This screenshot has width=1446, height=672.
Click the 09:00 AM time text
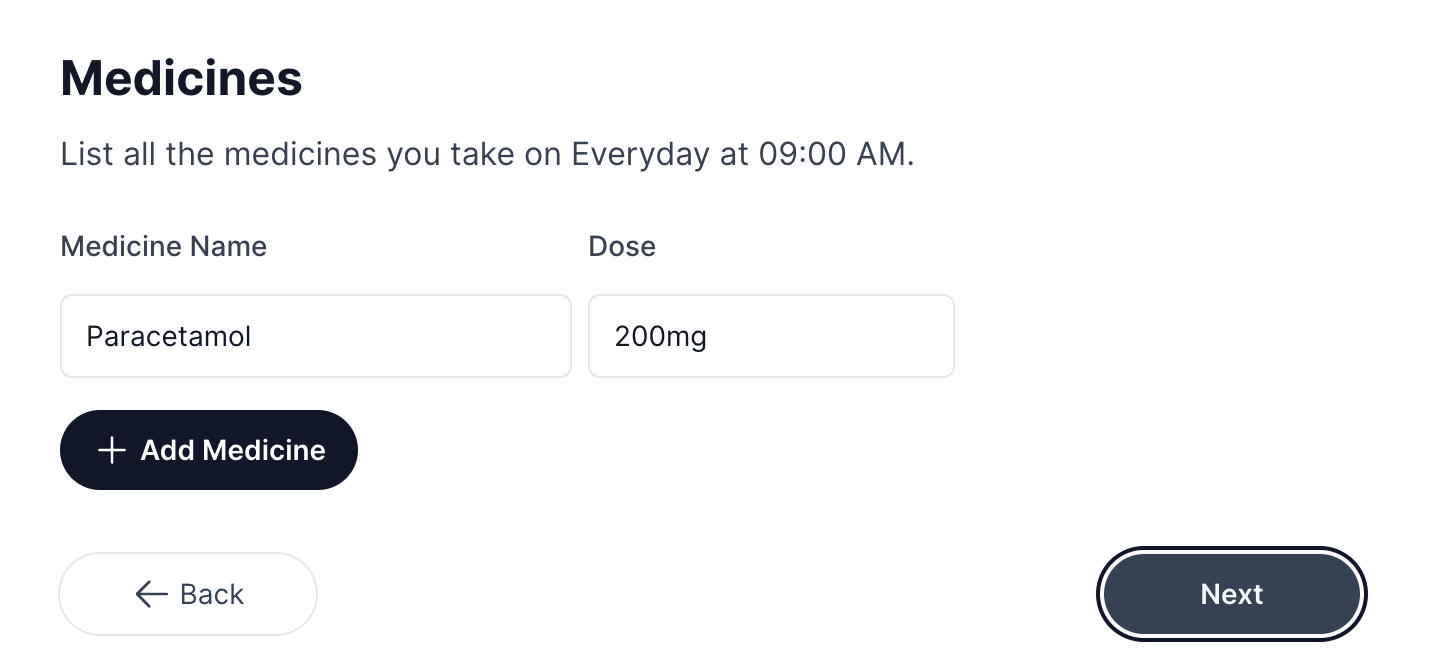(x=833, y=154)
